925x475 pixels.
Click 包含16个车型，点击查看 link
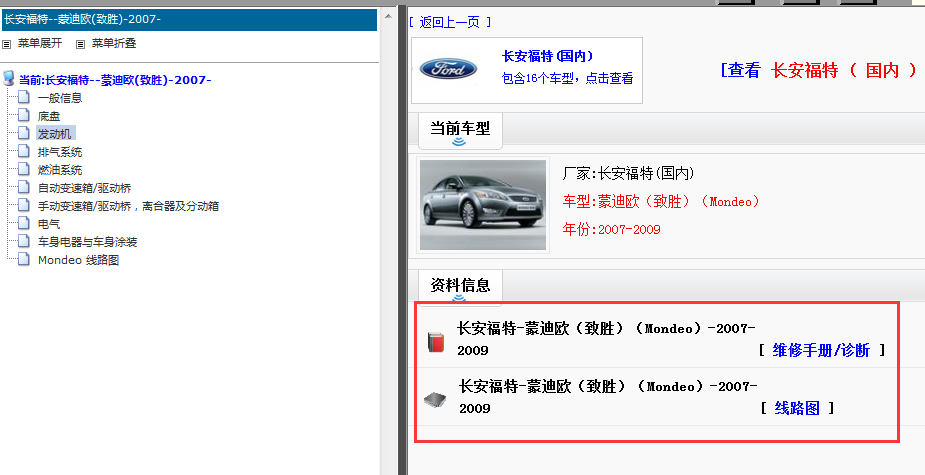tap(568, 78)
